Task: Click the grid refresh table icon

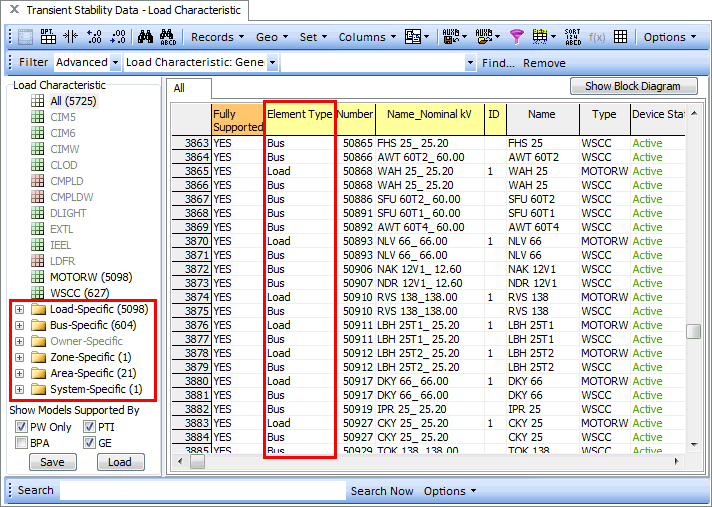Action: click(x=540, y=37)
